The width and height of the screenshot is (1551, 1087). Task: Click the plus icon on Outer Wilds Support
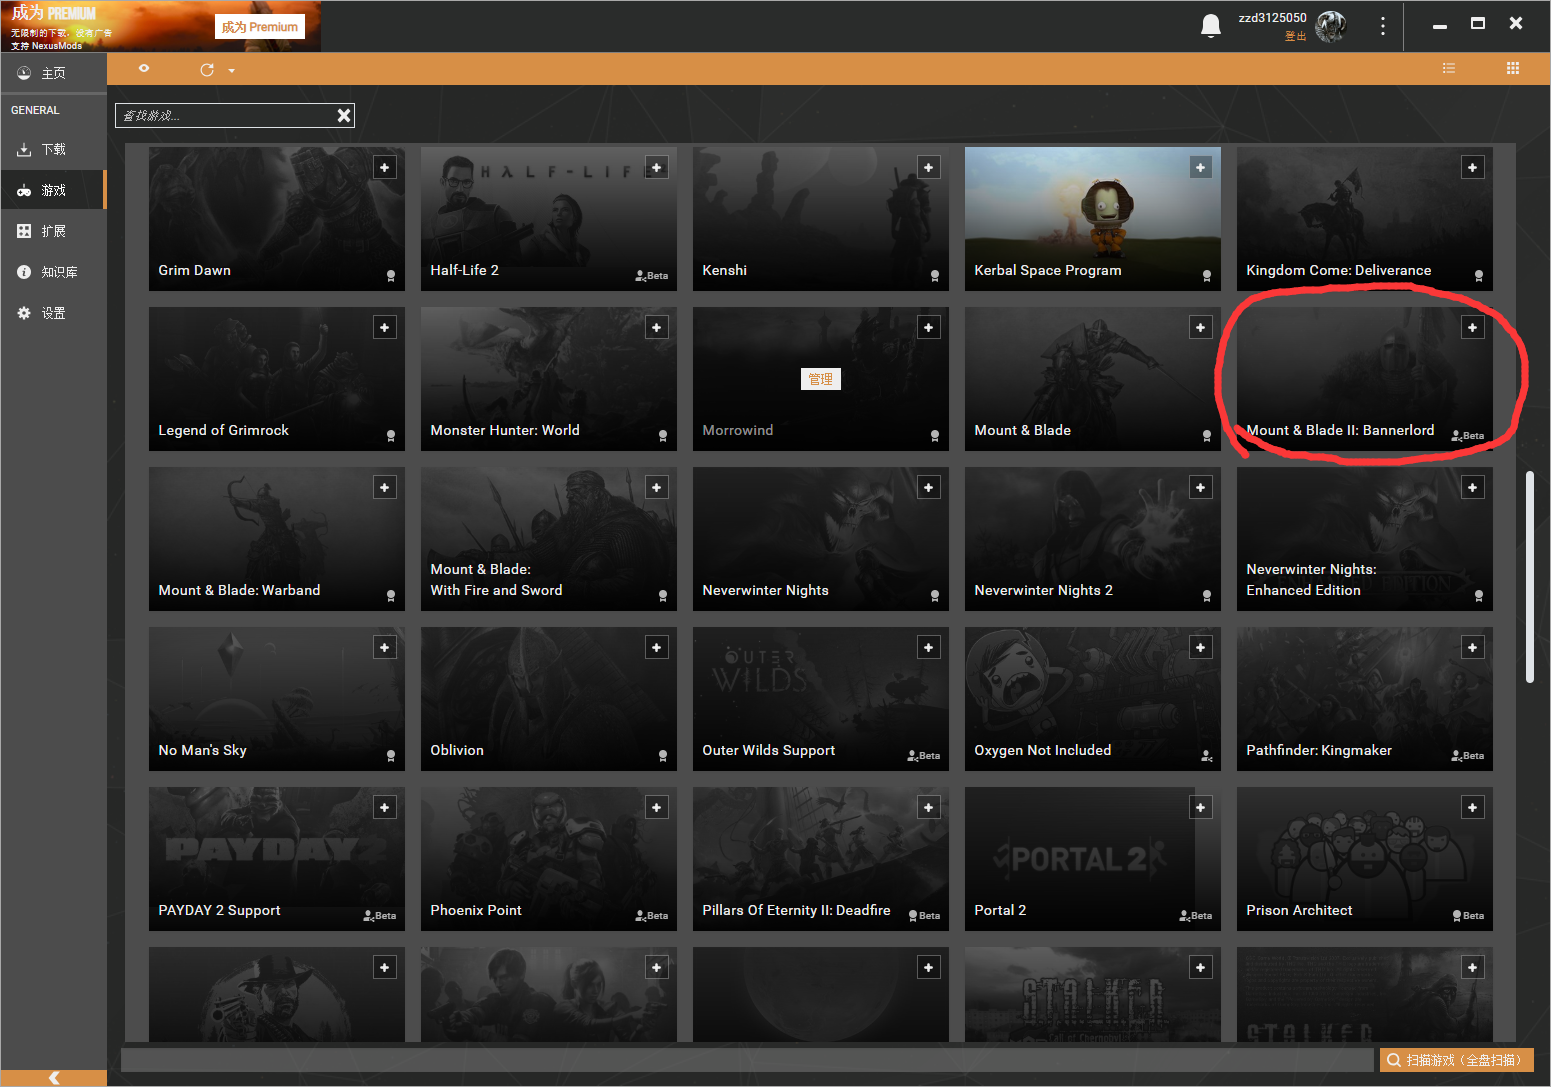pos(929,648)
